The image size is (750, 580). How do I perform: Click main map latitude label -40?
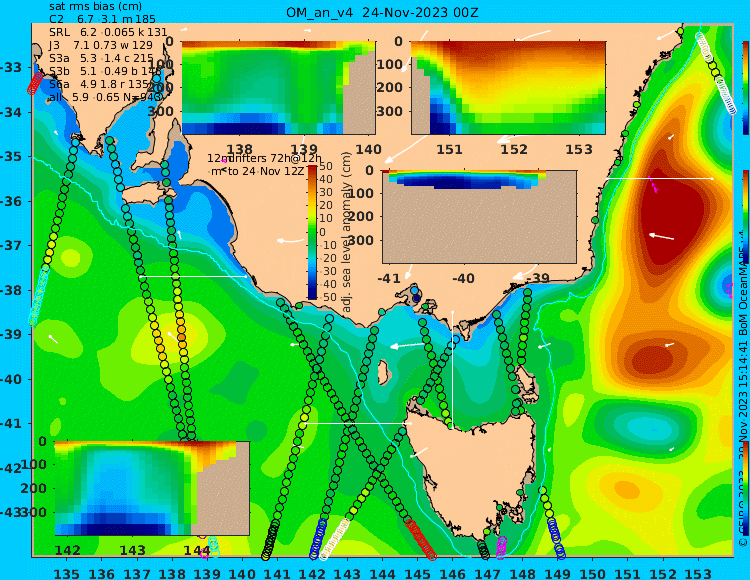click(x=11, y=379)
